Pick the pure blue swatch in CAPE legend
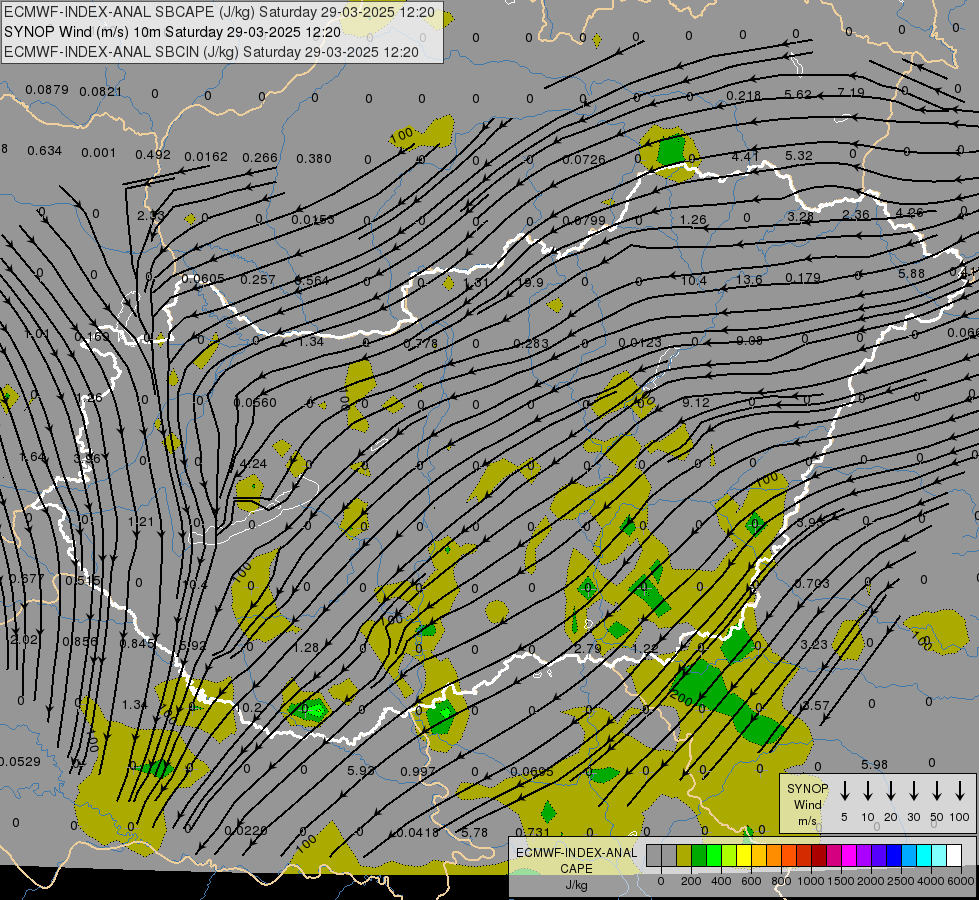Viewport: 979px width, 900px height. pyautogui.click(x=893, y=855)
